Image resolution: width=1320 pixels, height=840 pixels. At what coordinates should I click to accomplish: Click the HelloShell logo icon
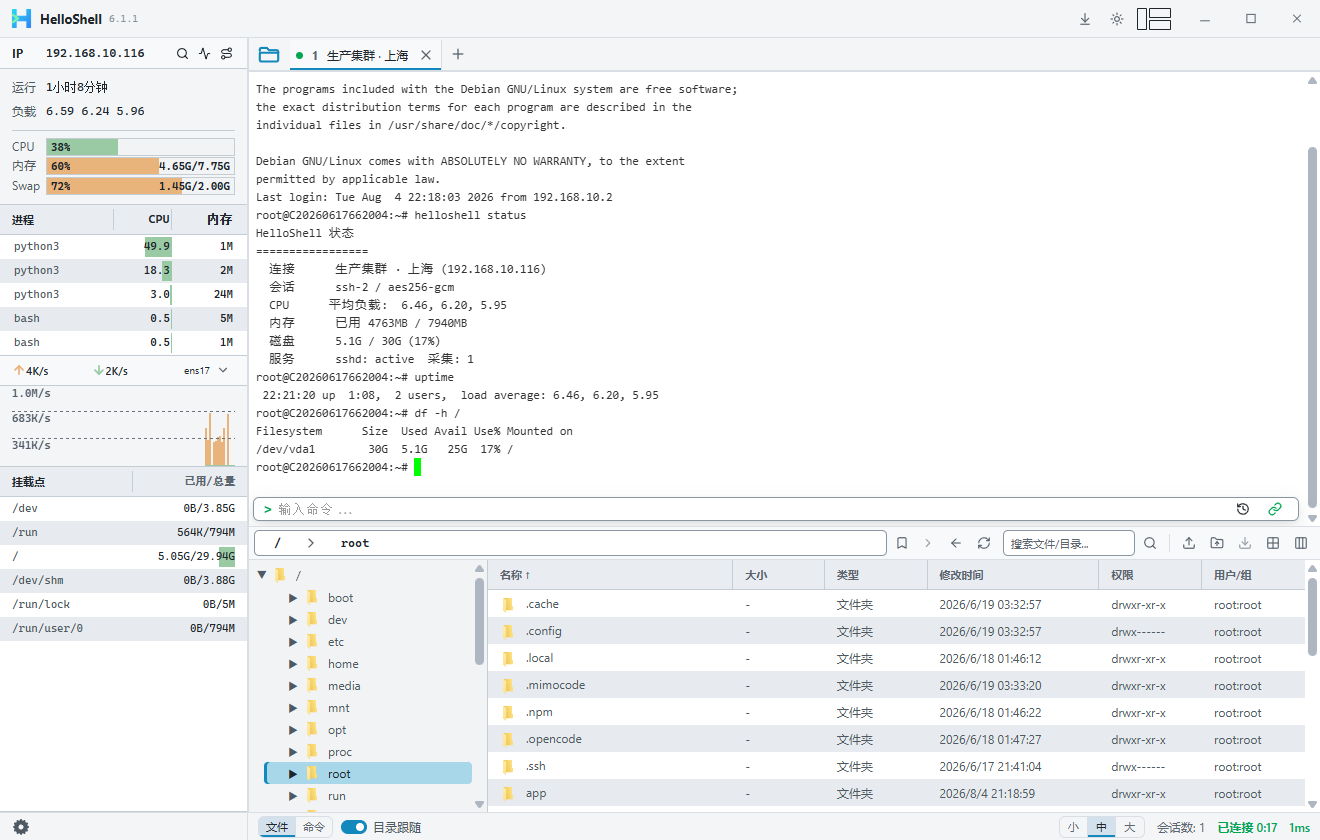[22, 19]
